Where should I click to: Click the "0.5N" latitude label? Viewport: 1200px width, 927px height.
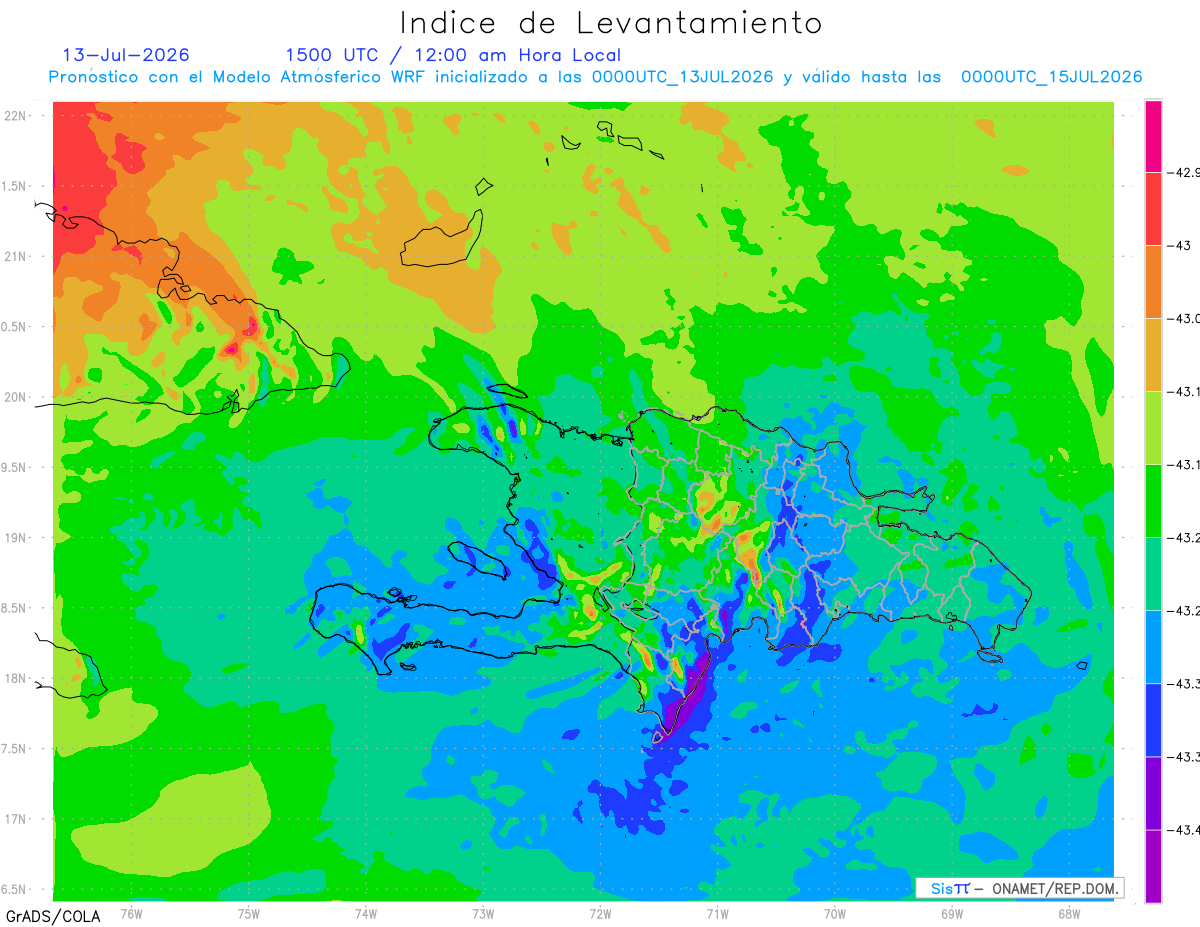(13, 327)
